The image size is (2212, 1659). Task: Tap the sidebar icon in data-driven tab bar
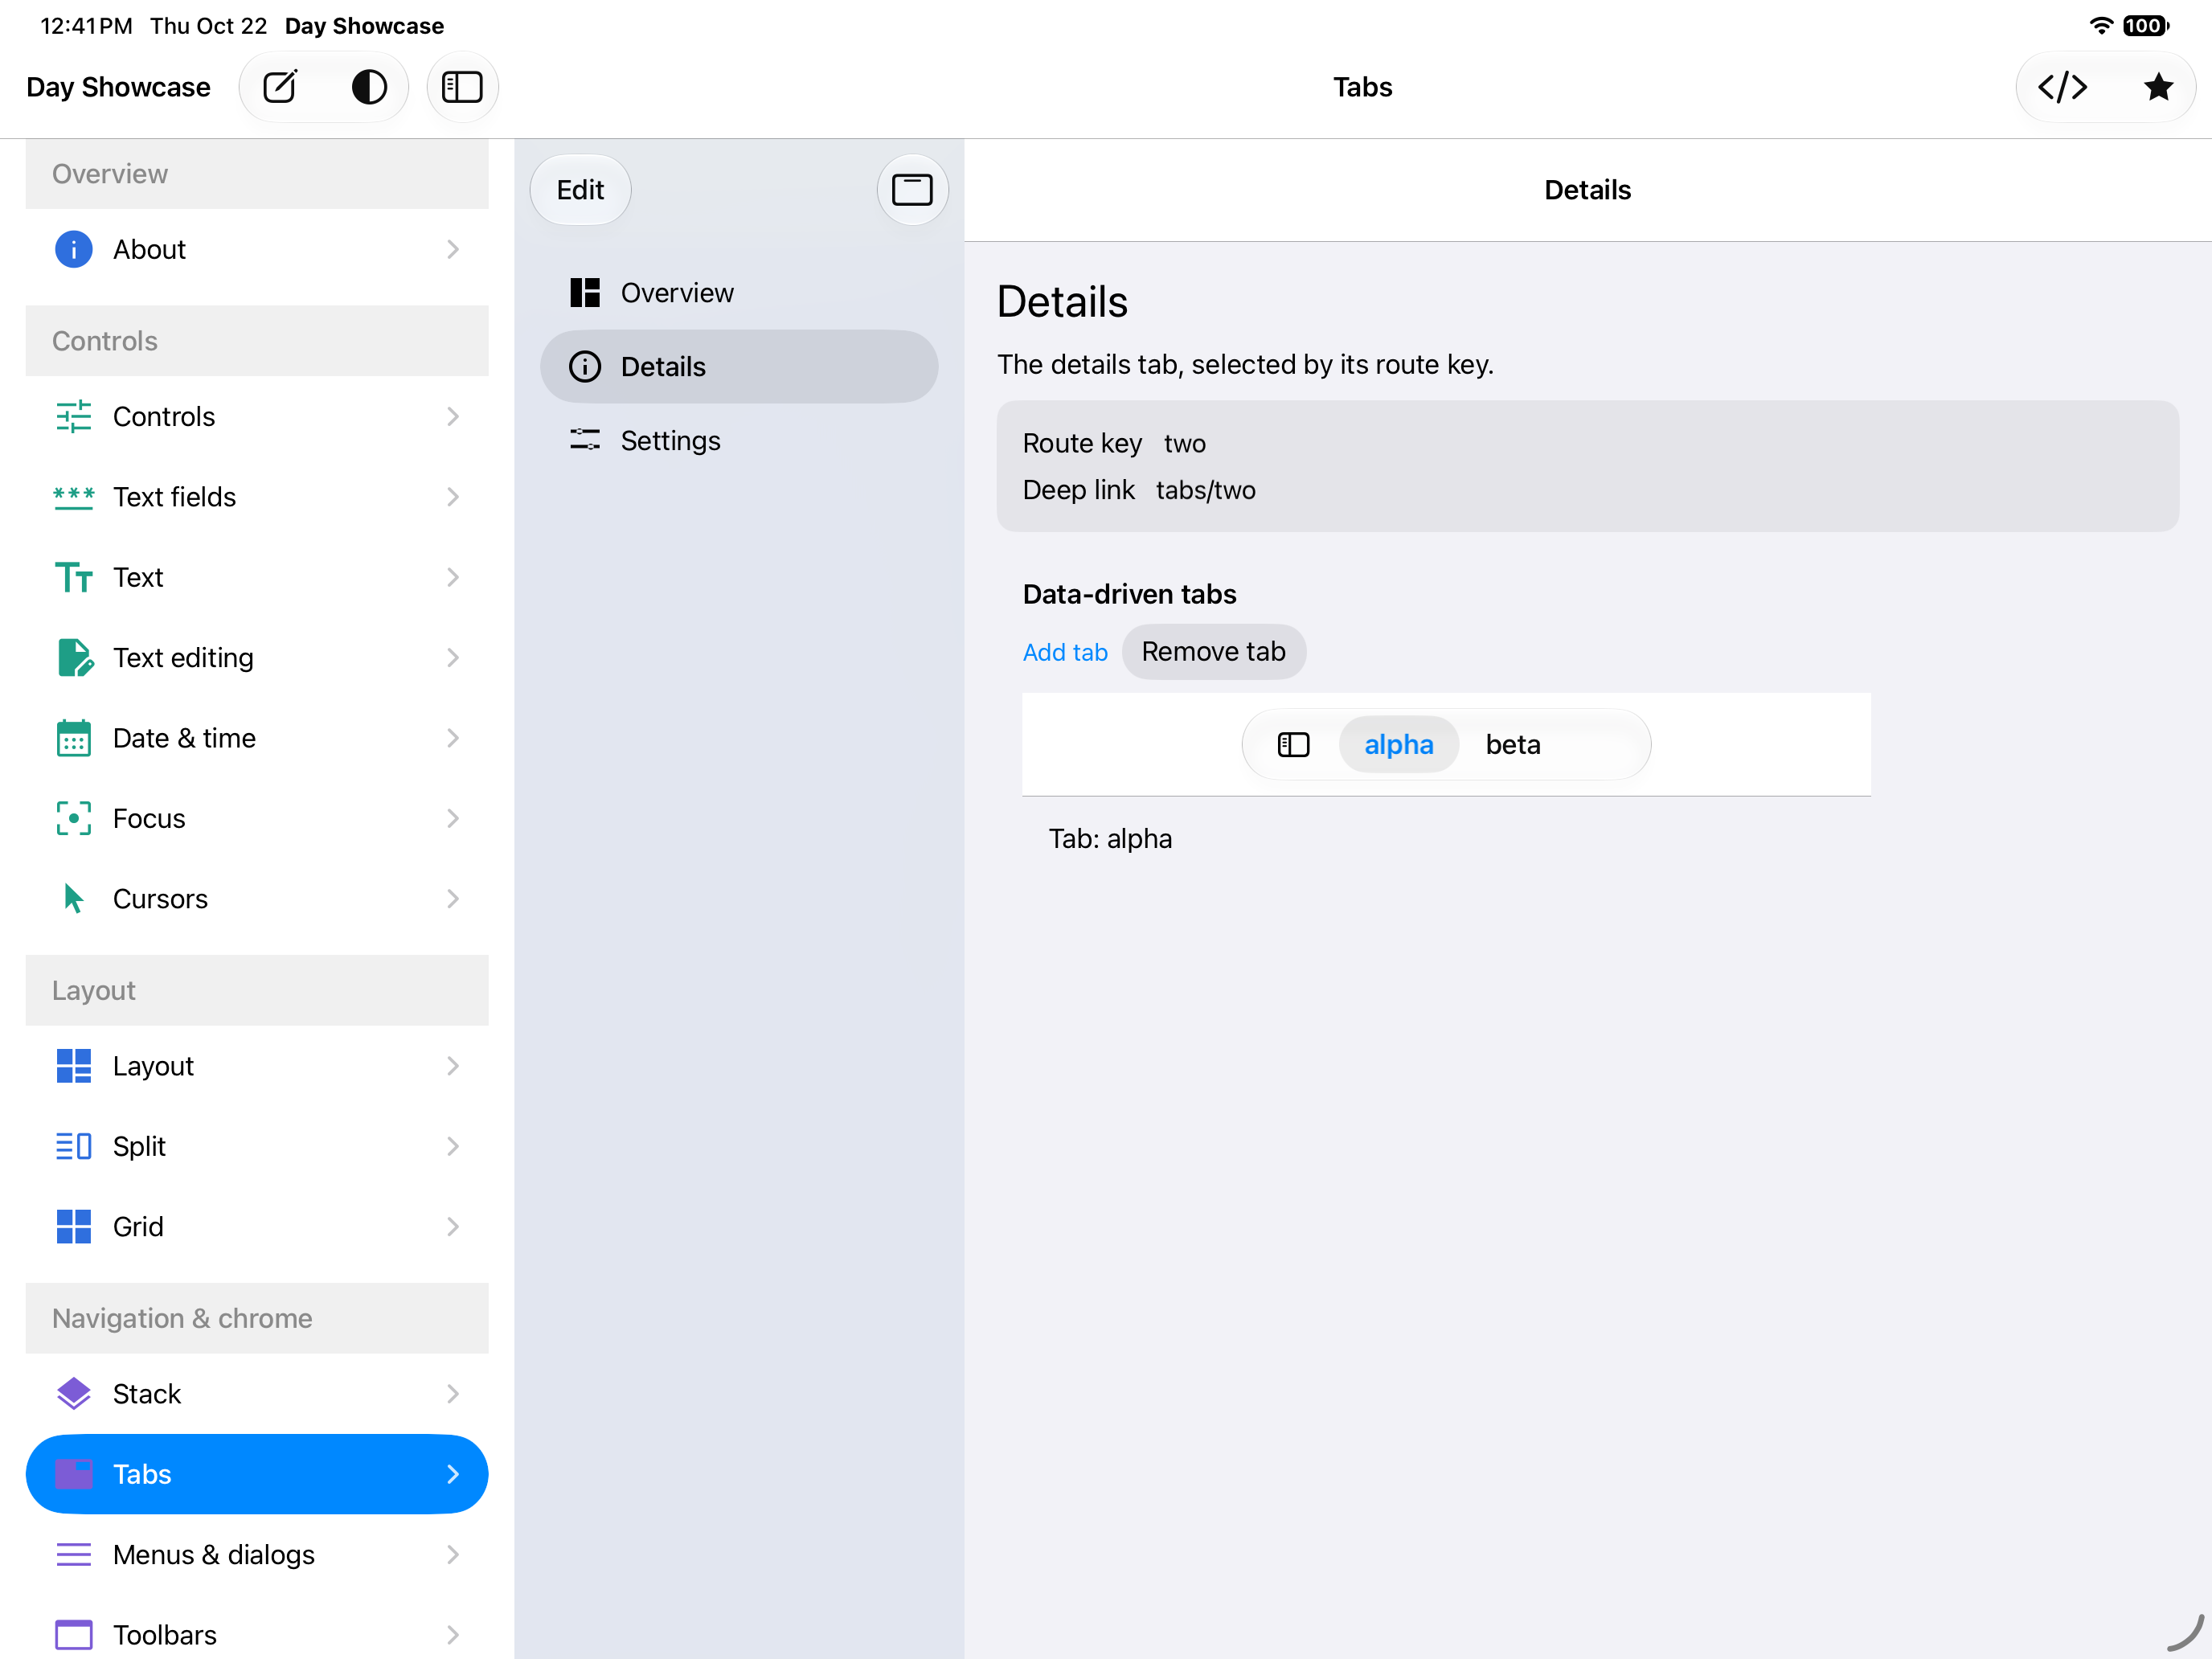[1293, 745]
